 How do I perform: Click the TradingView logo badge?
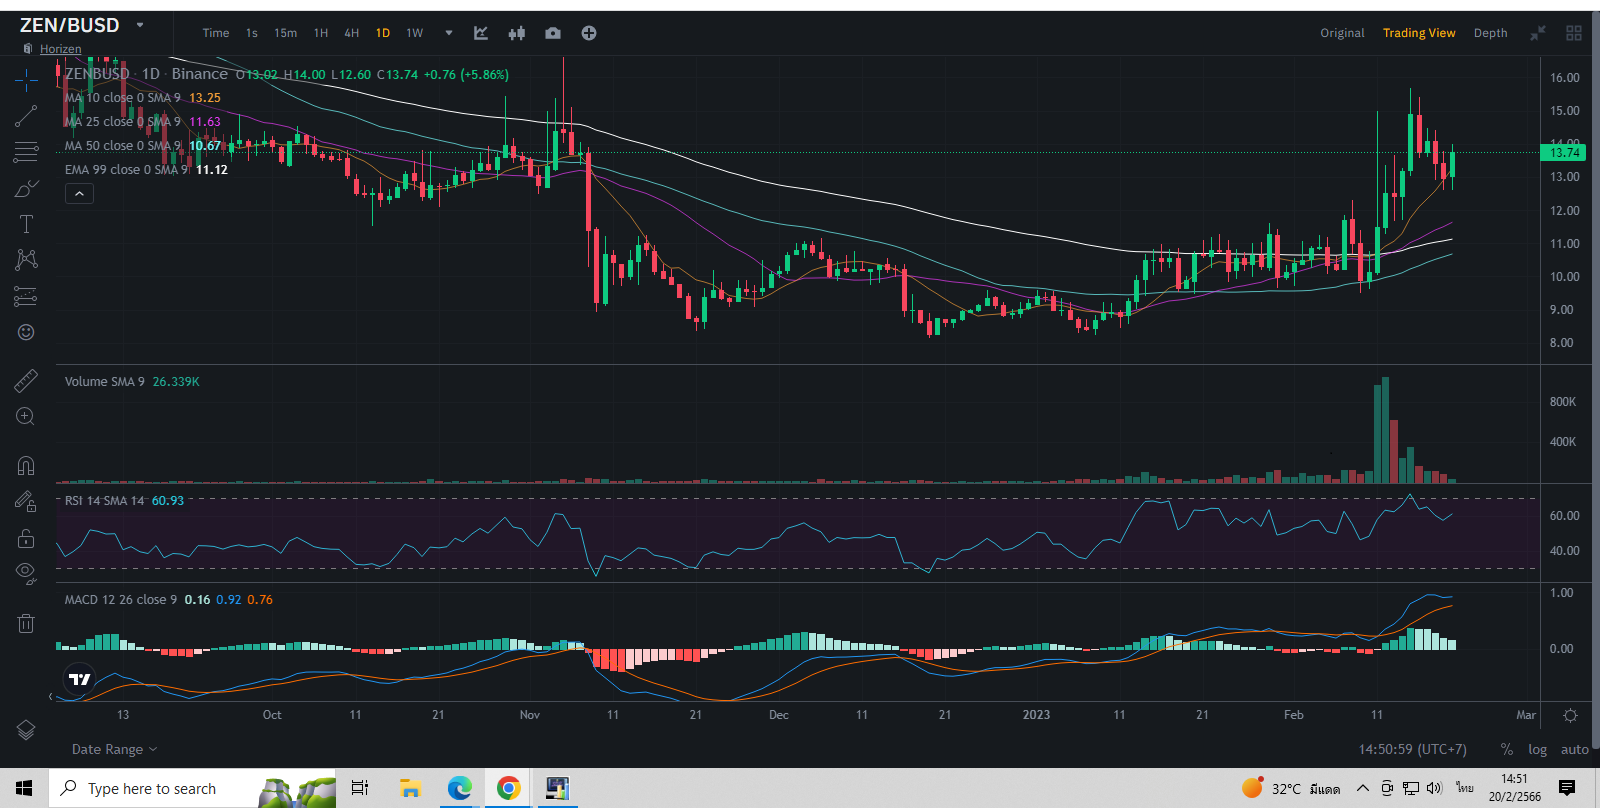click(79, 679)
